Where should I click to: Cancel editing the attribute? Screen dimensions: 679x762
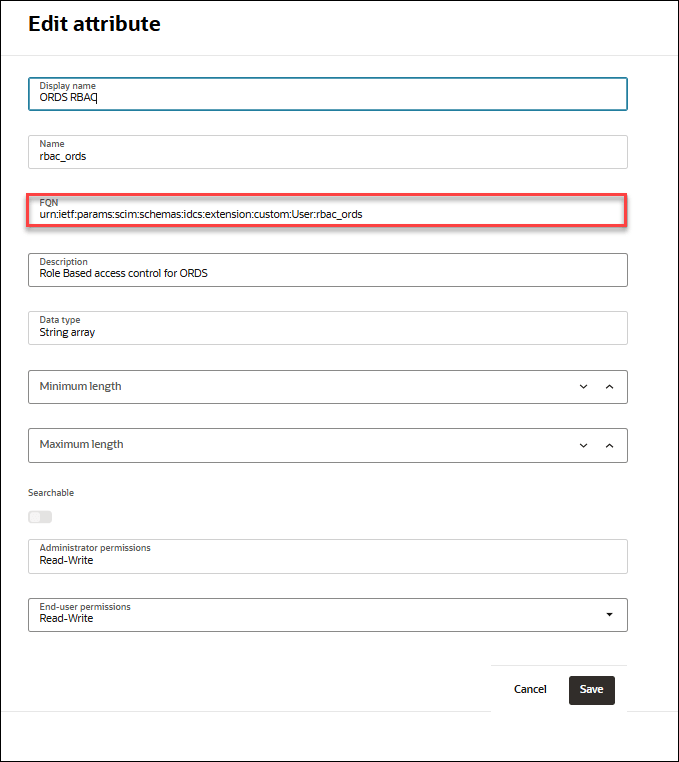click(x=530, y=690)
